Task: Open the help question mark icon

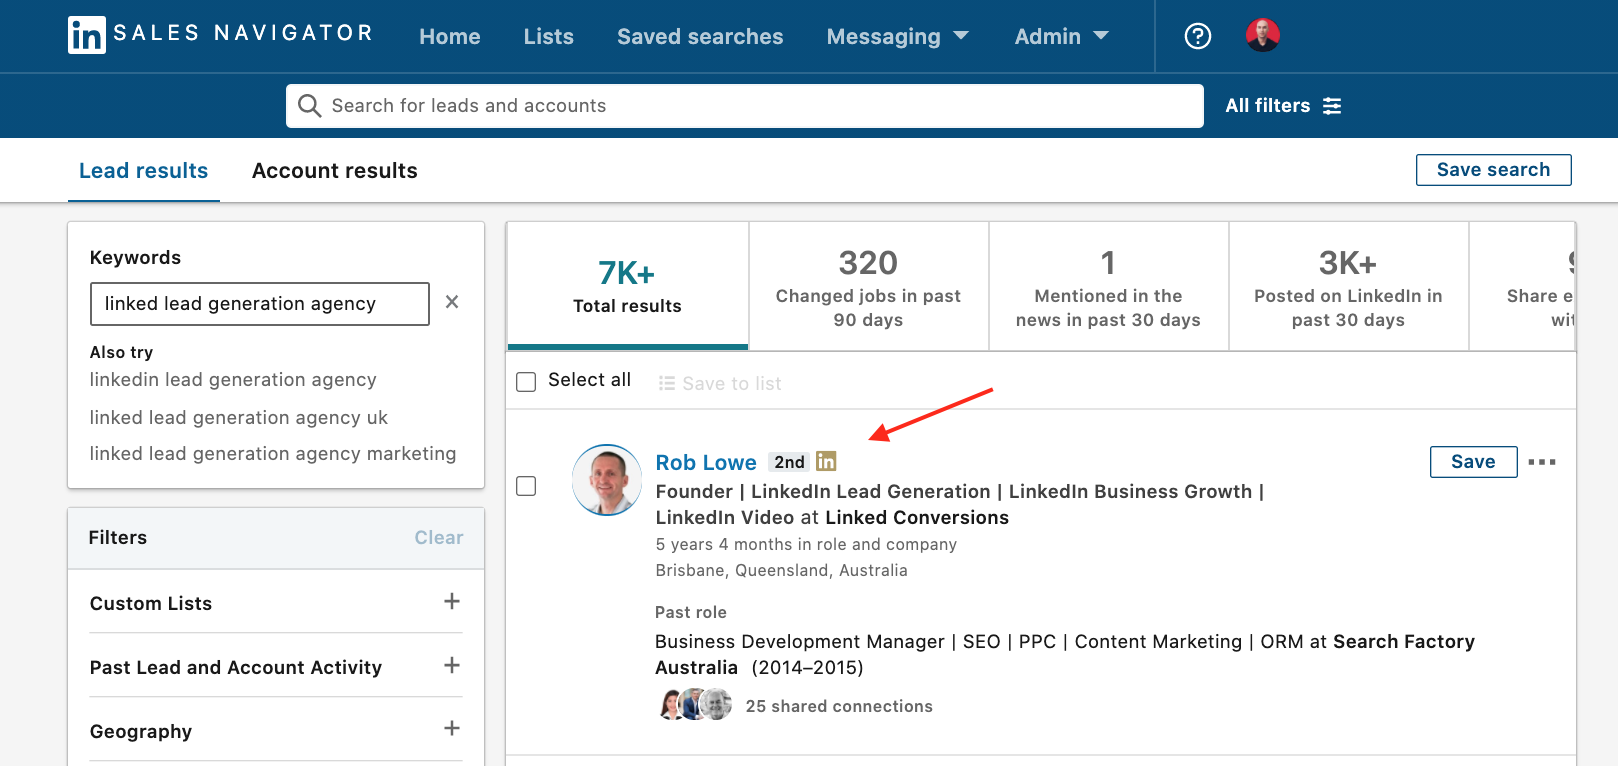Action: pos(1197,36)
